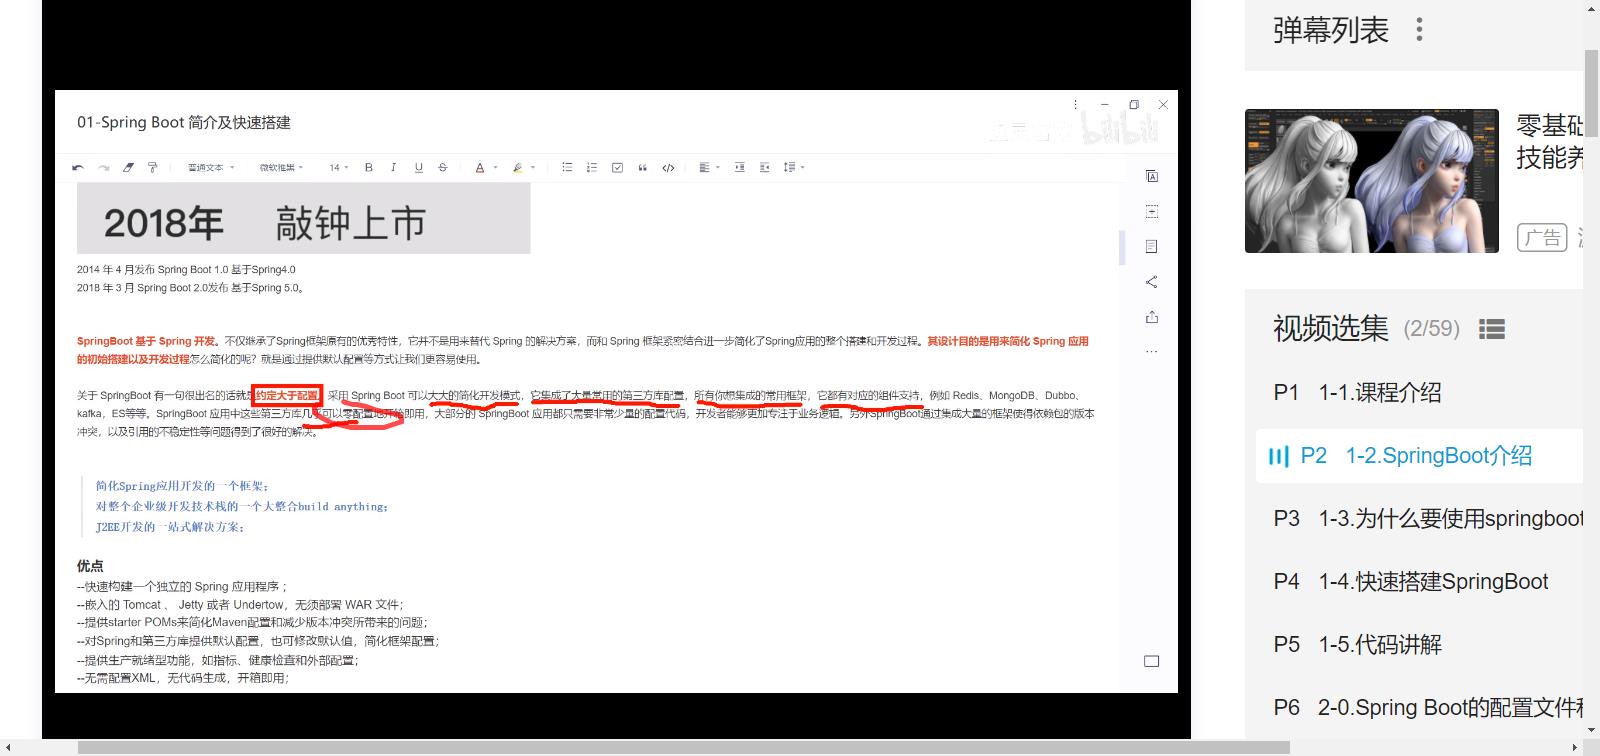Toggle strikethrough formatting

(443, 168)
